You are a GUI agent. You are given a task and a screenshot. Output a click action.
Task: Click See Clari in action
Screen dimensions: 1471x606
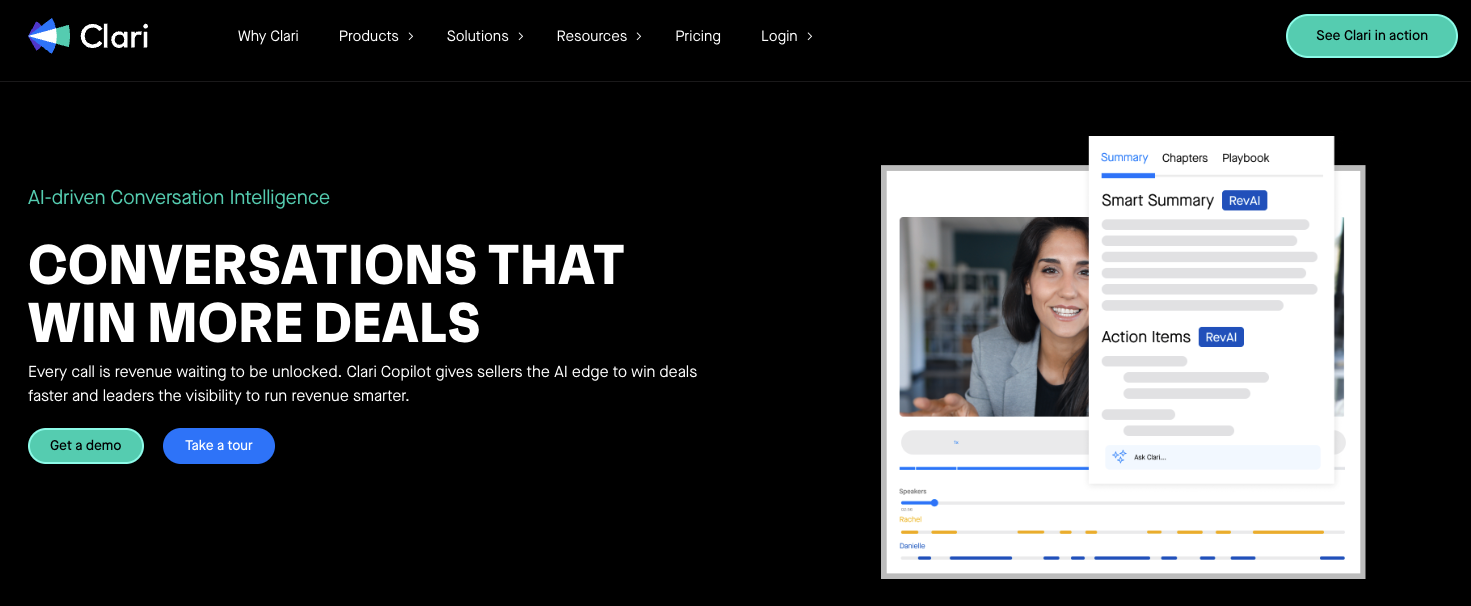(1371, 35)
